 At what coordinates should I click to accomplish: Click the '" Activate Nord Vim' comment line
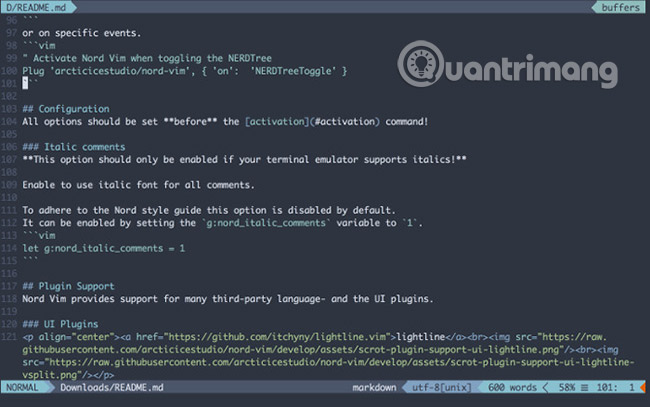point(147,58)
